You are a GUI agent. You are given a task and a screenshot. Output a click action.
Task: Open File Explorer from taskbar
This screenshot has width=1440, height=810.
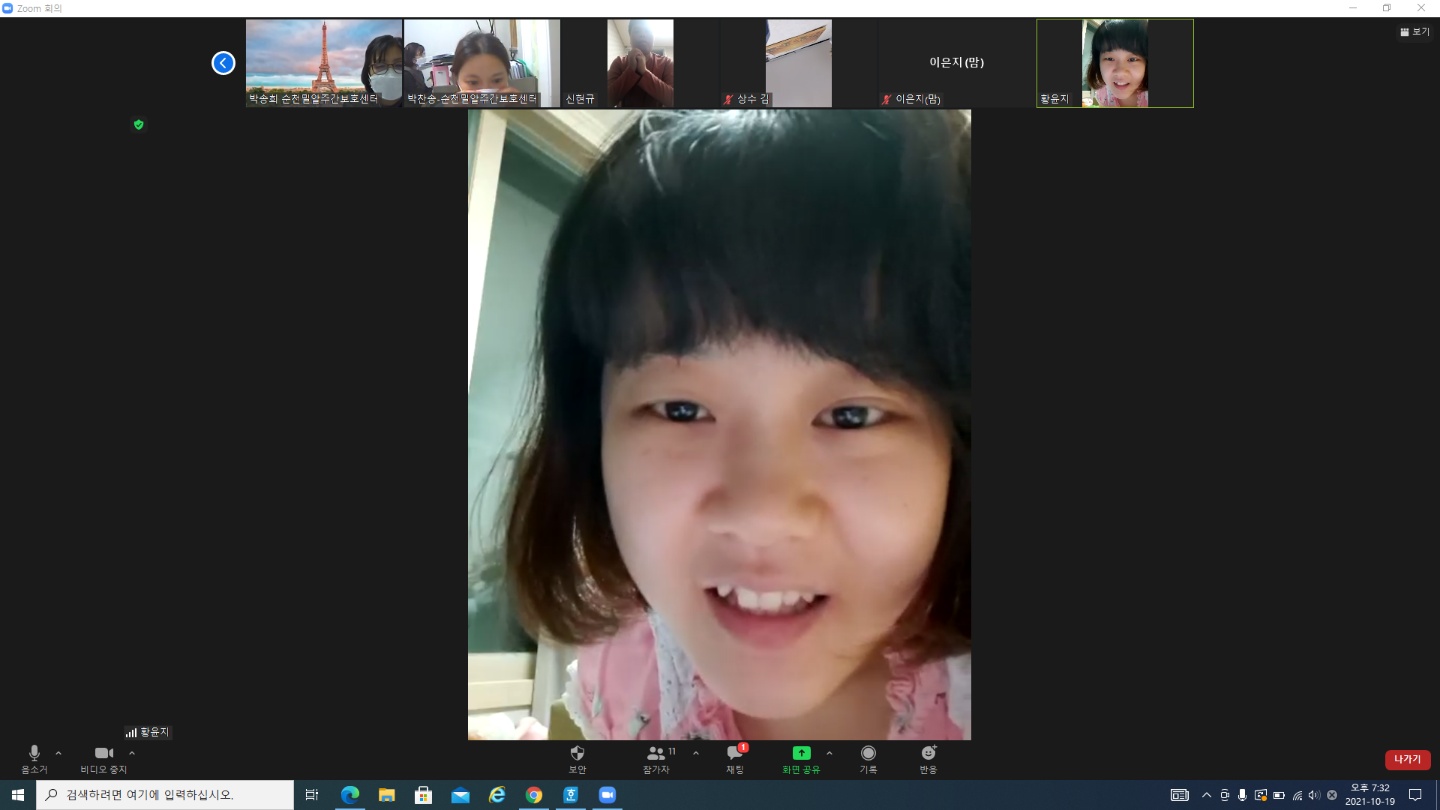(x=387, y=795)
